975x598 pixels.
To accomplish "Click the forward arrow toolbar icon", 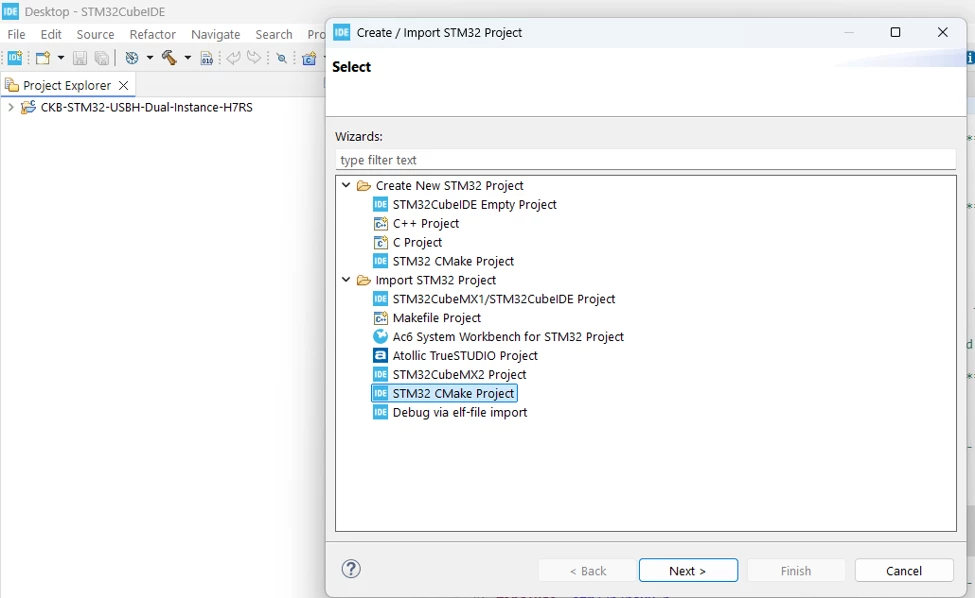I will click(254, 58).
